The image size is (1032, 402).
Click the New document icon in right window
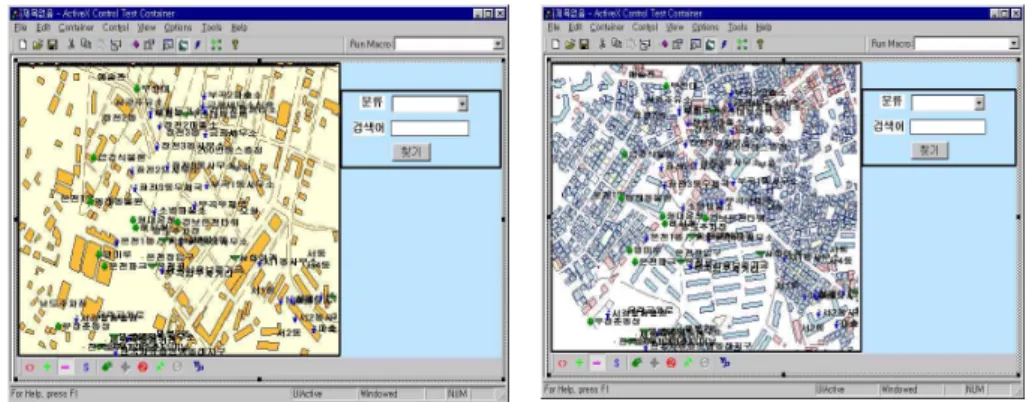pos(555,44)
